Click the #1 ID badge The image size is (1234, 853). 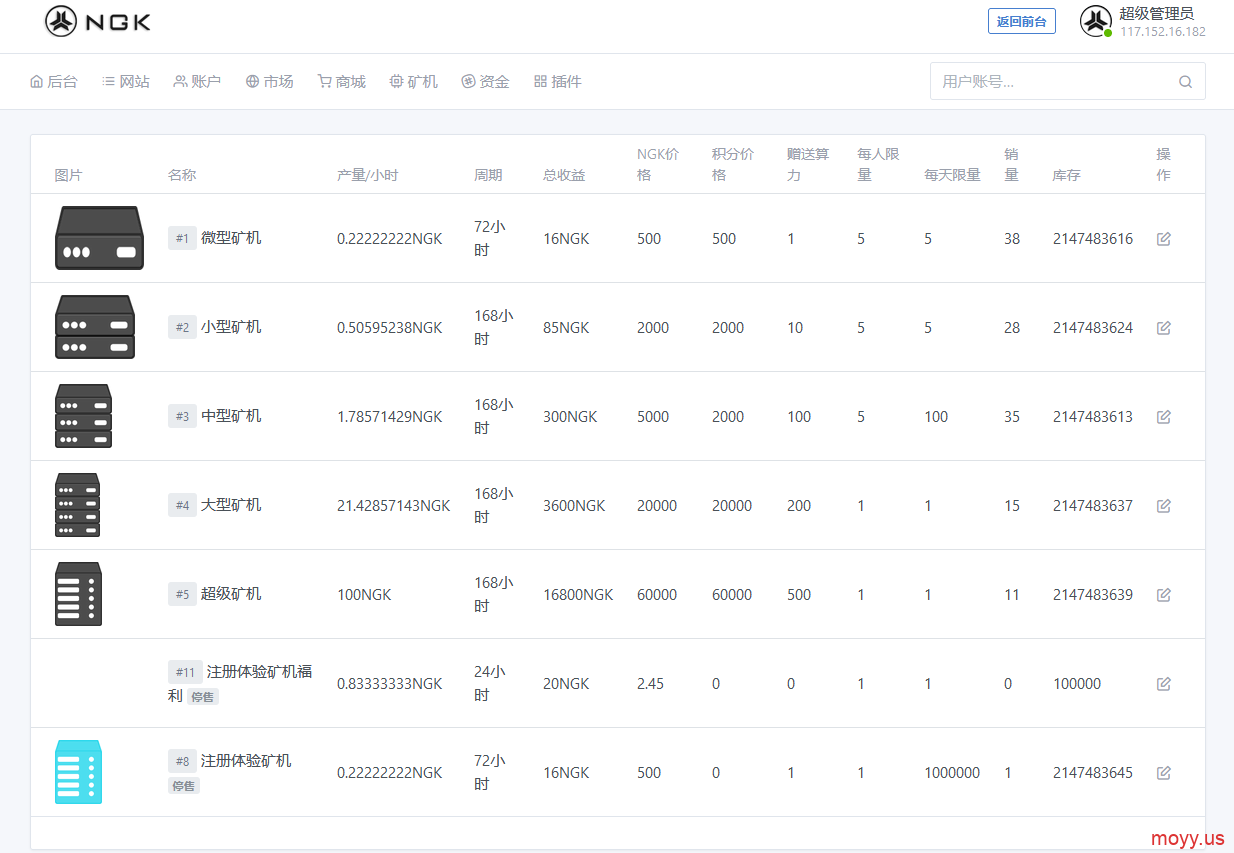182,238
